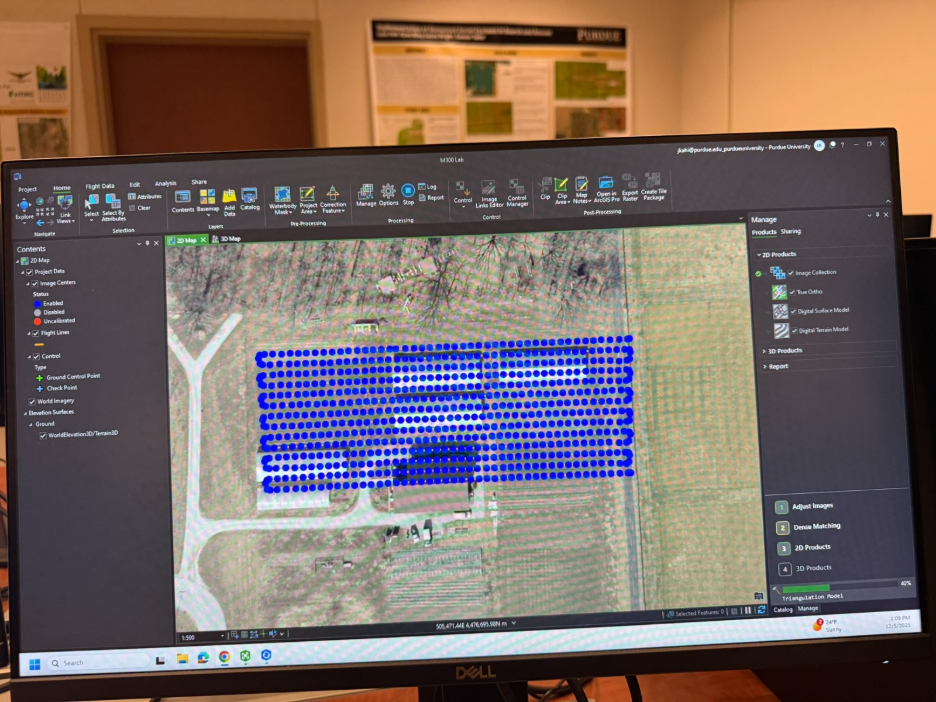936x702 pixels.
Task: Clear the current selection
Action: (140, 208)
